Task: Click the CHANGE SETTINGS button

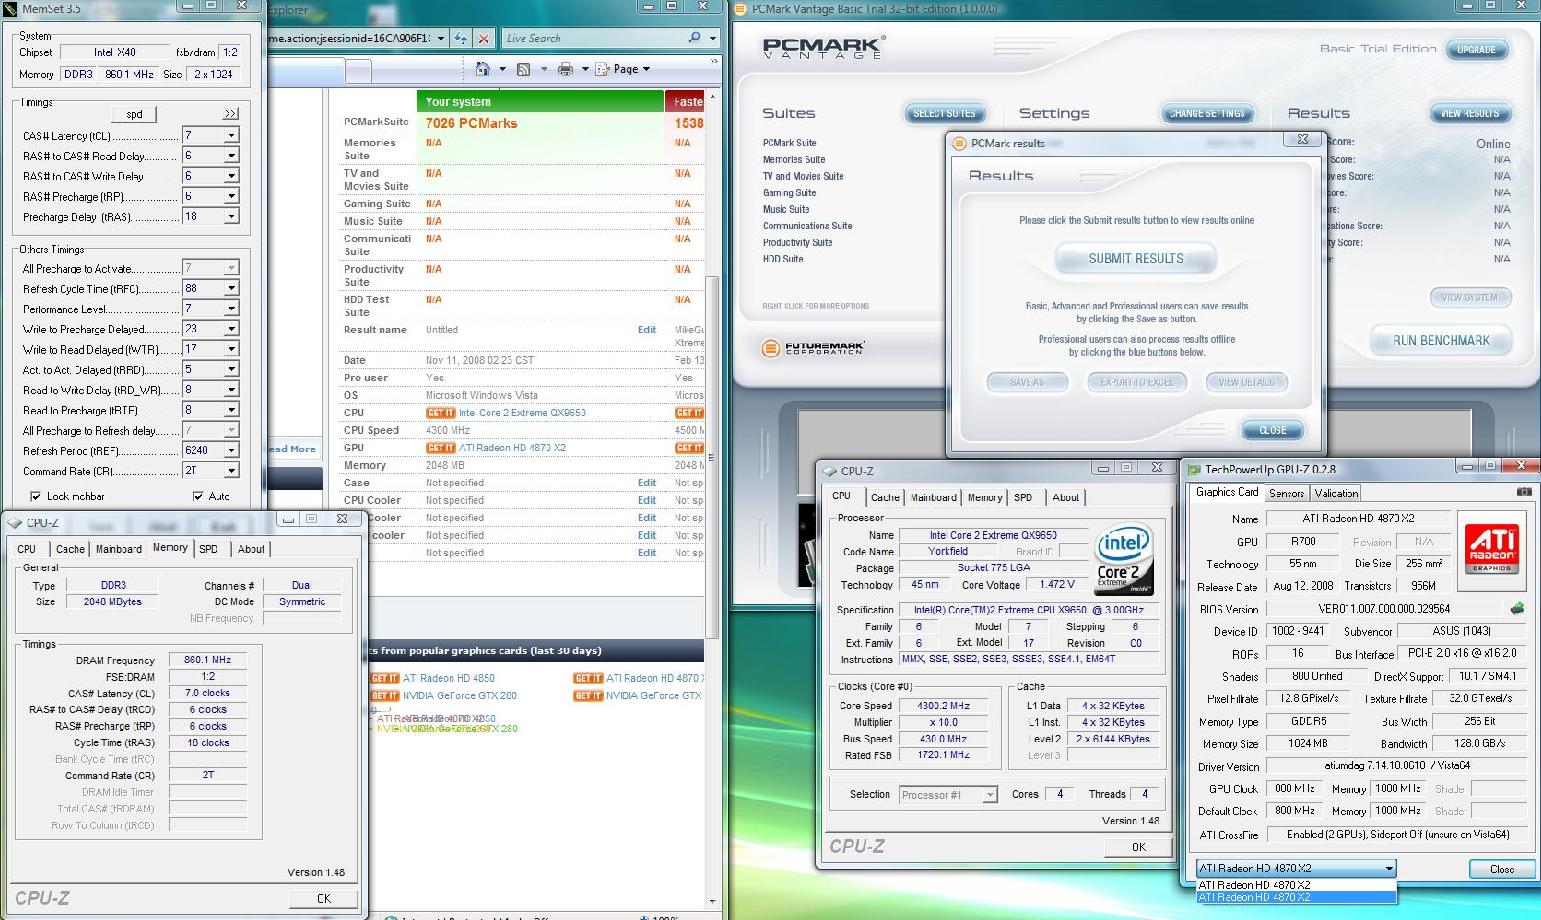Action: [x=1207, y=113]
